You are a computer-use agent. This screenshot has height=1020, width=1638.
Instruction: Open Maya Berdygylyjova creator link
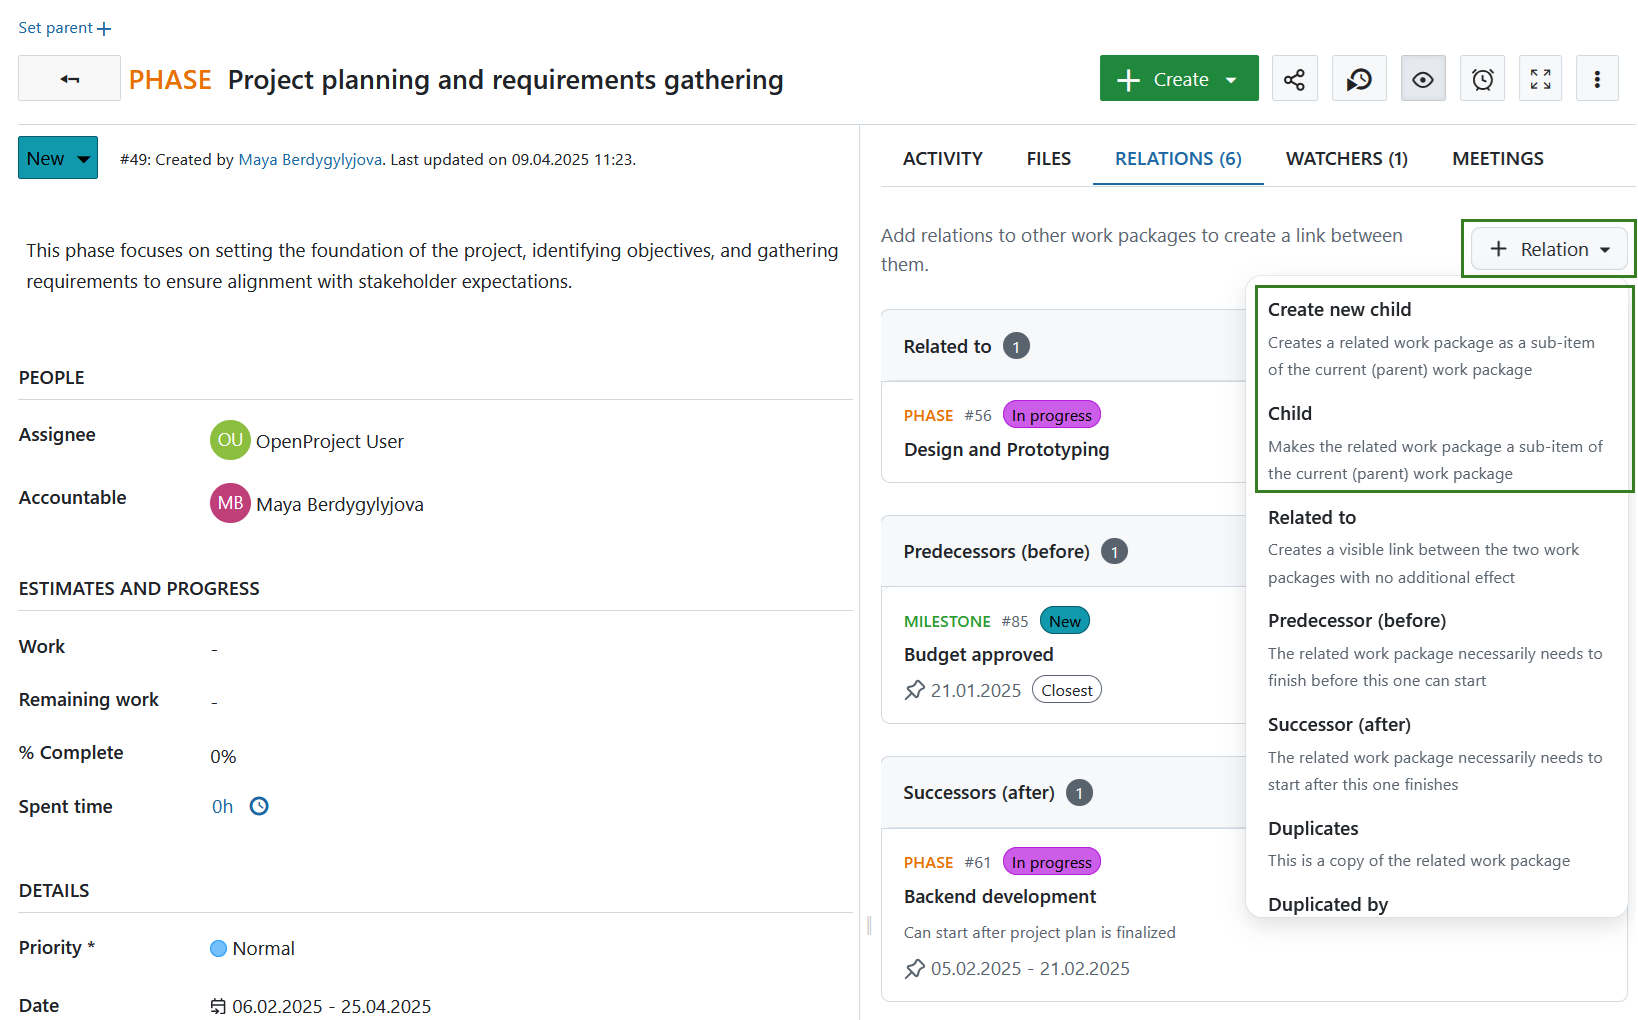pyautogui.click(x=310, y=159)
